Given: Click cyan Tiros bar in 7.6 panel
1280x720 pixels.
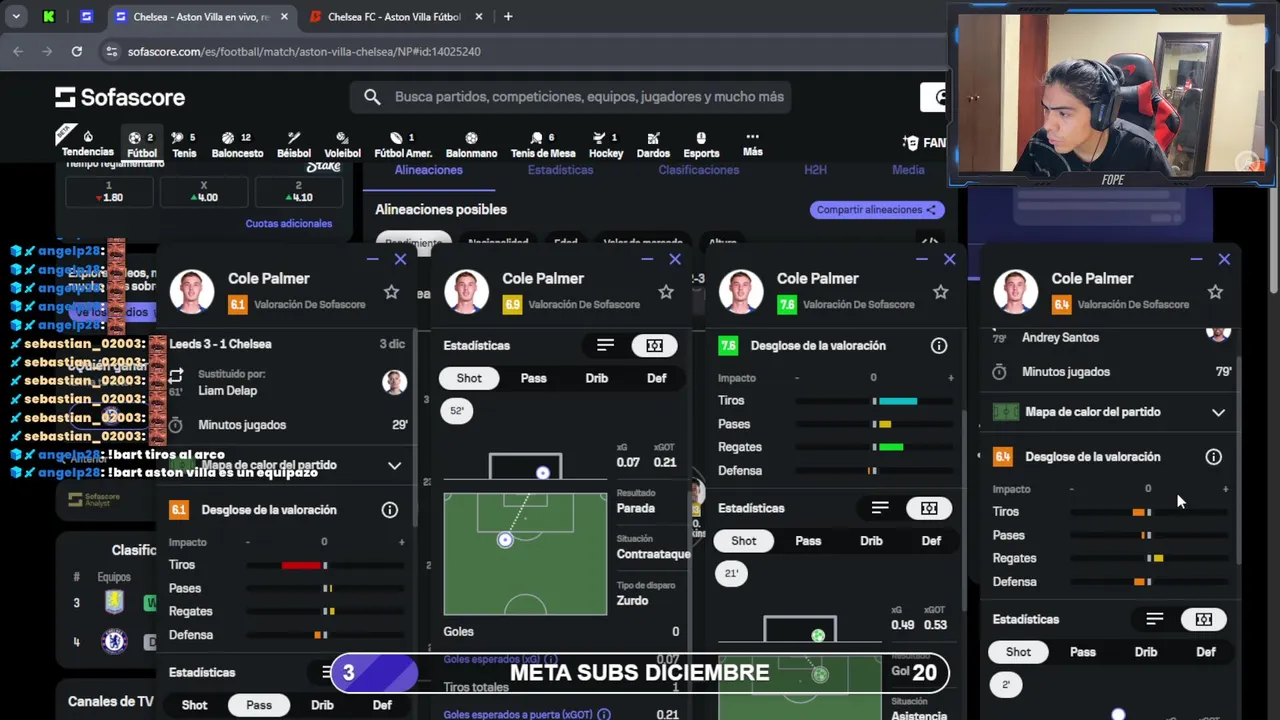Looking at the screenshot, I should coord(898,401).
